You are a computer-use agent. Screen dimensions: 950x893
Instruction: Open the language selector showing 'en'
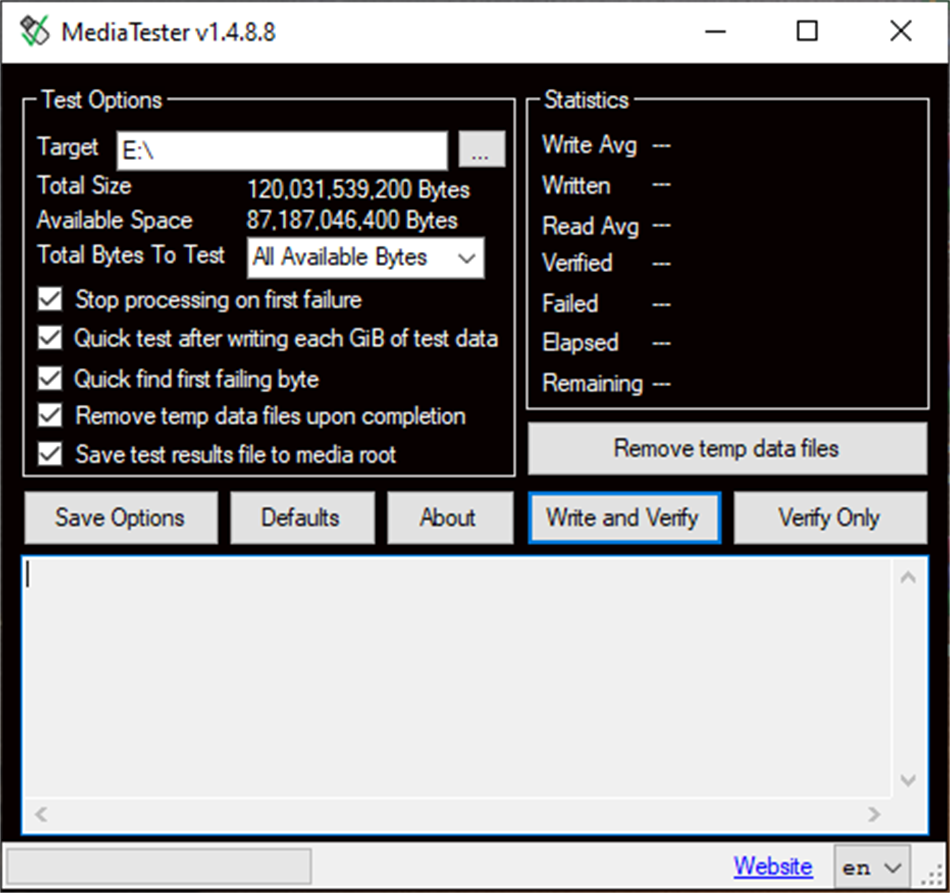coord(871,866)
